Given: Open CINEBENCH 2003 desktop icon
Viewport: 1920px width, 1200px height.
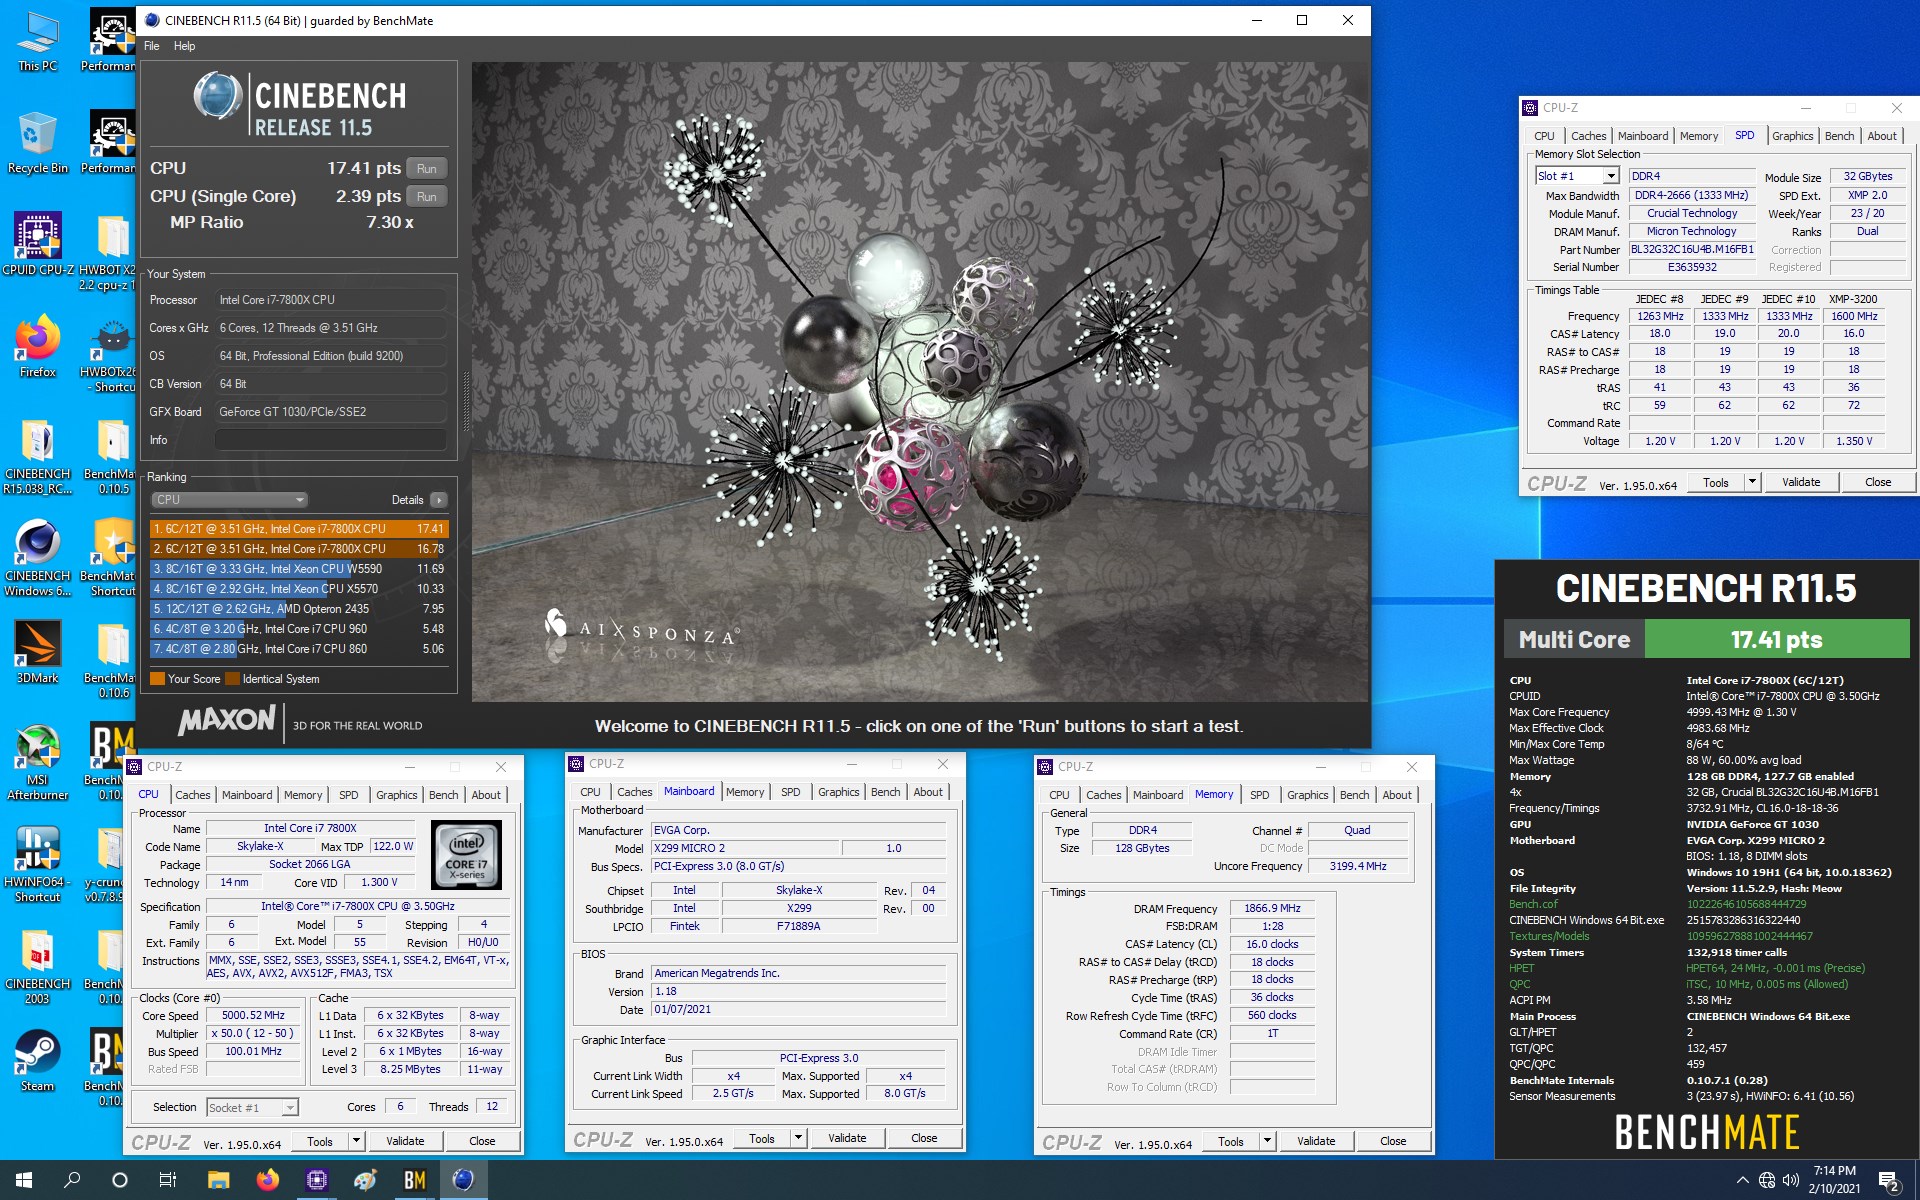Looking at the screenshot, I should click(37, 966).
